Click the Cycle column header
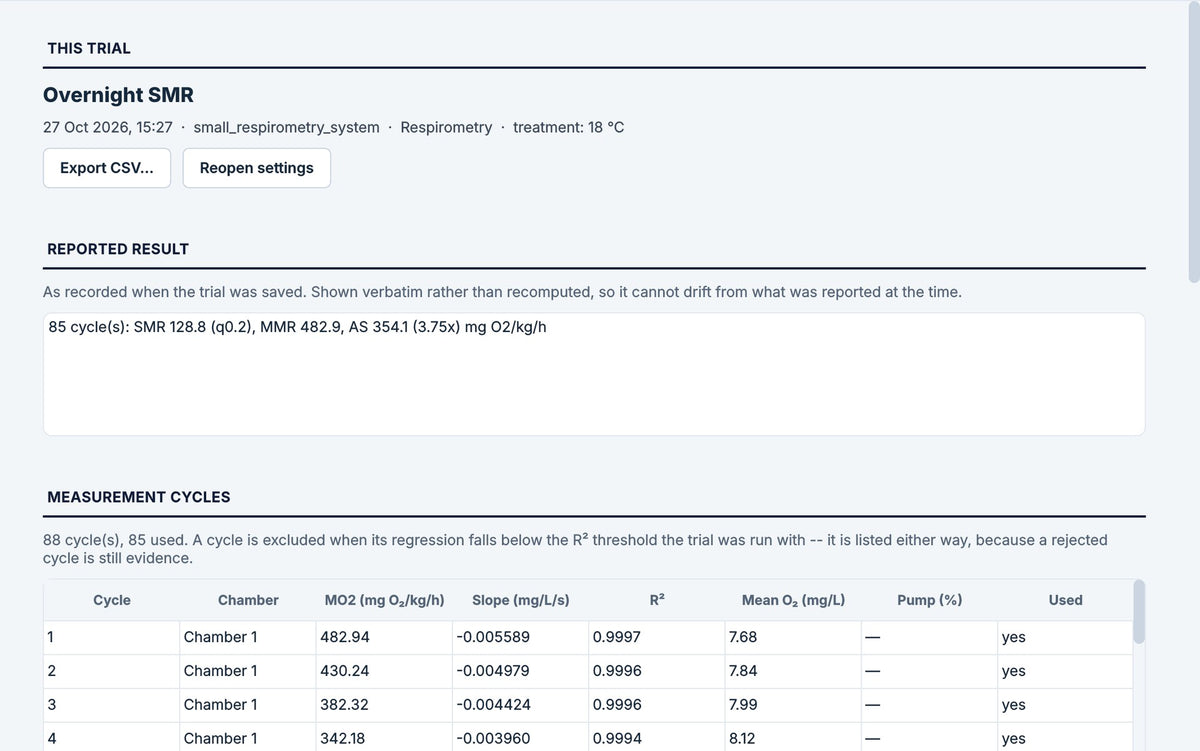The width and height of the screenshot is (1200, 751). 112,600
